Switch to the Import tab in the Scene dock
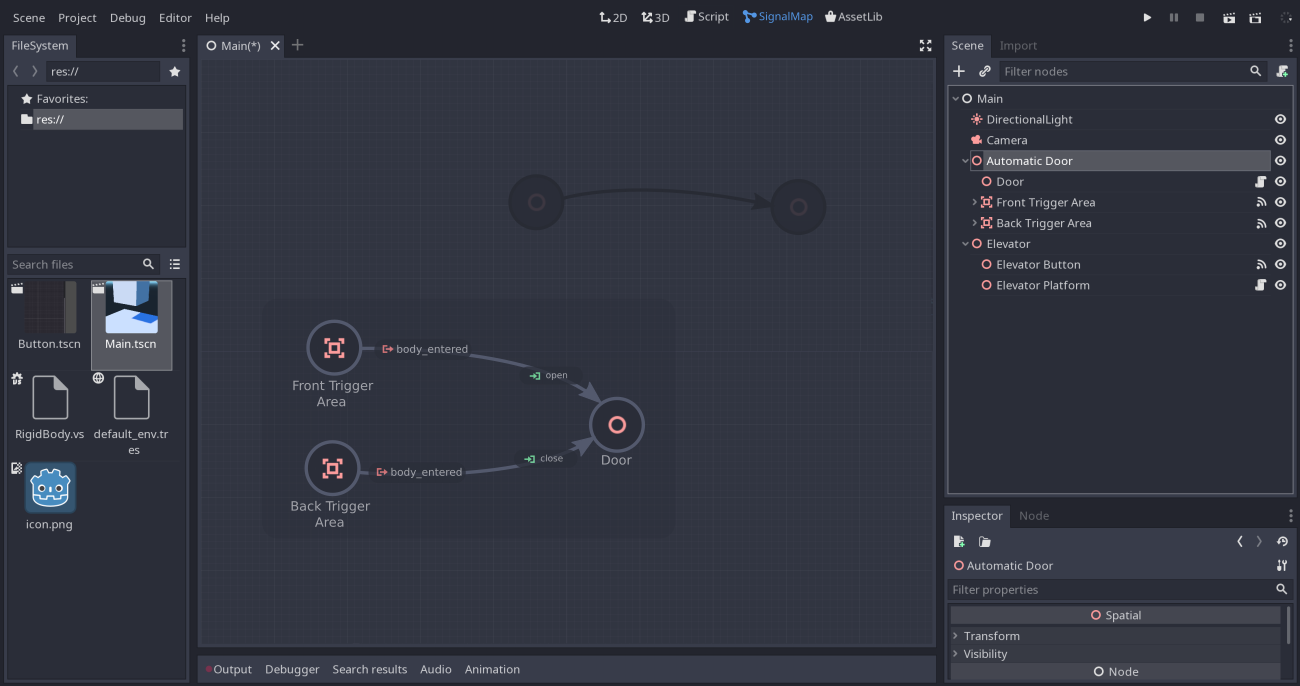Image resolution: width=1300 pixels, height=686 pixels. [x=1018, y=45]
